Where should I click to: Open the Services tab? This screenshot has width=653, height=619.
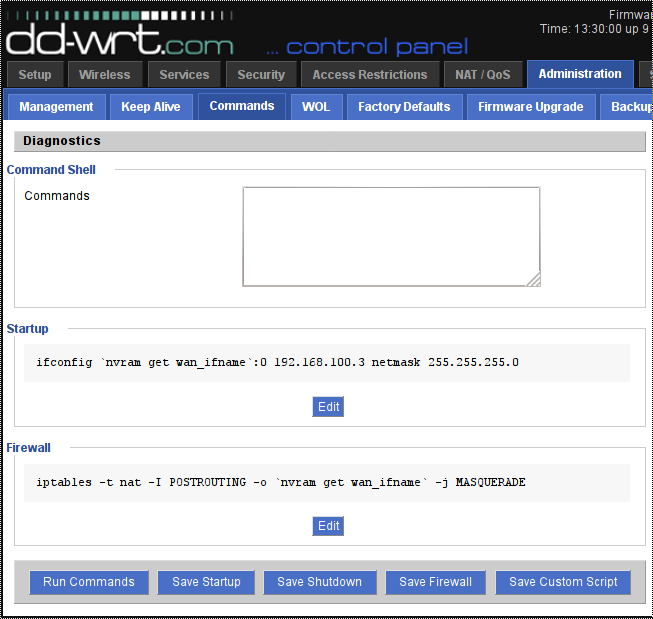[x=184, y=75]
